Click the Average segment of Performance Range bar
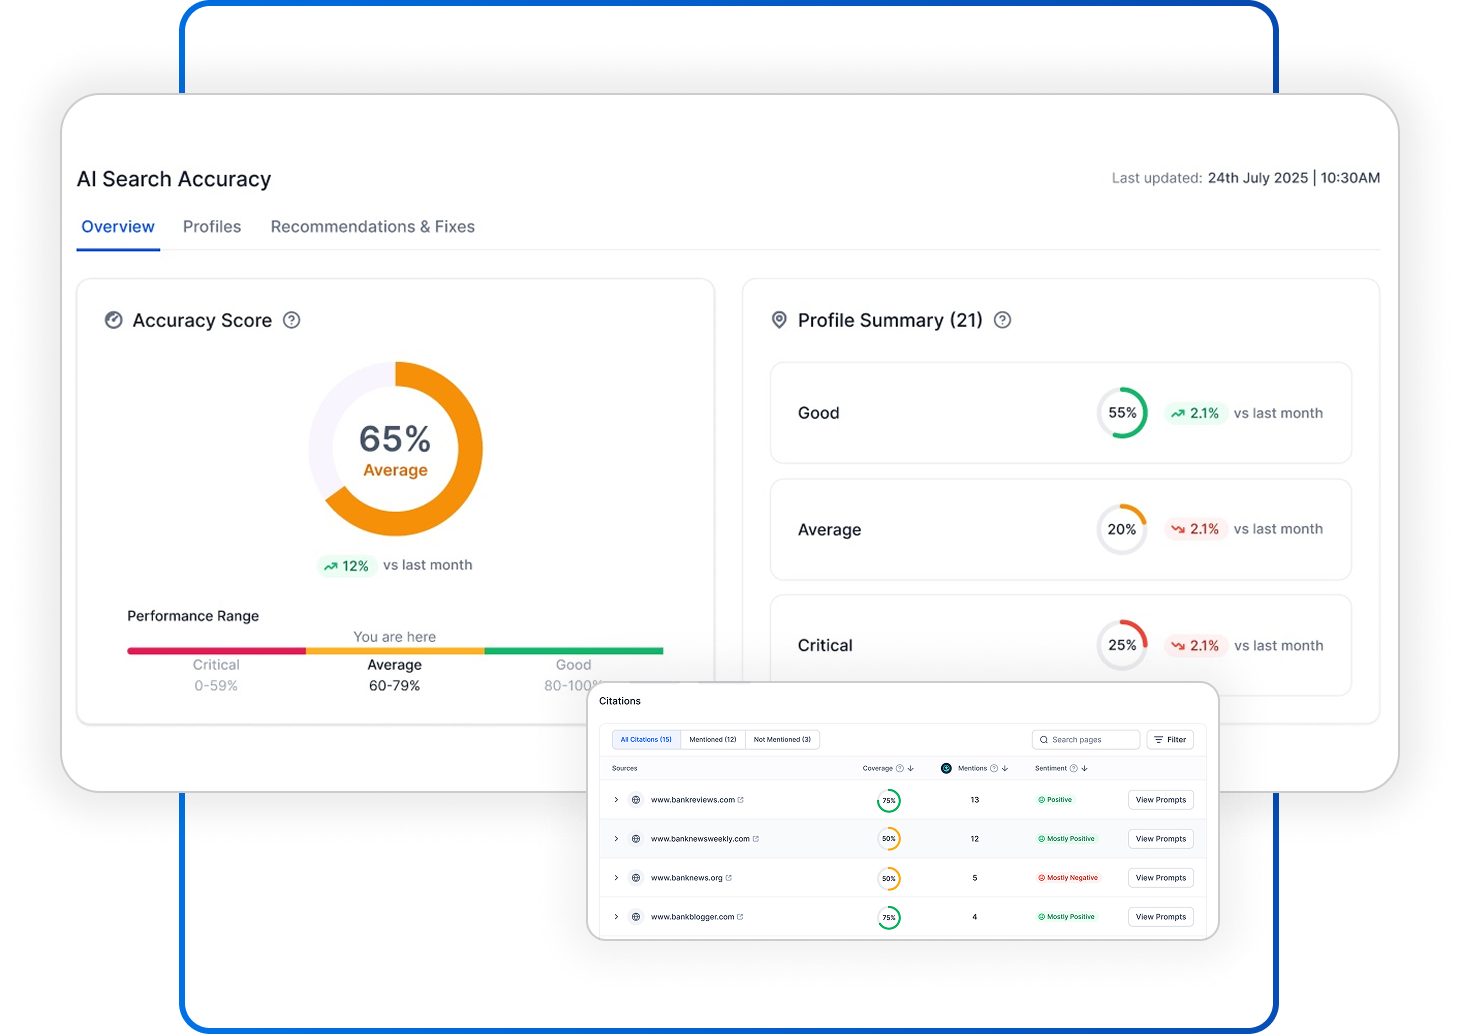This screenshot has height=1034, width=1460. coord(394,650)
